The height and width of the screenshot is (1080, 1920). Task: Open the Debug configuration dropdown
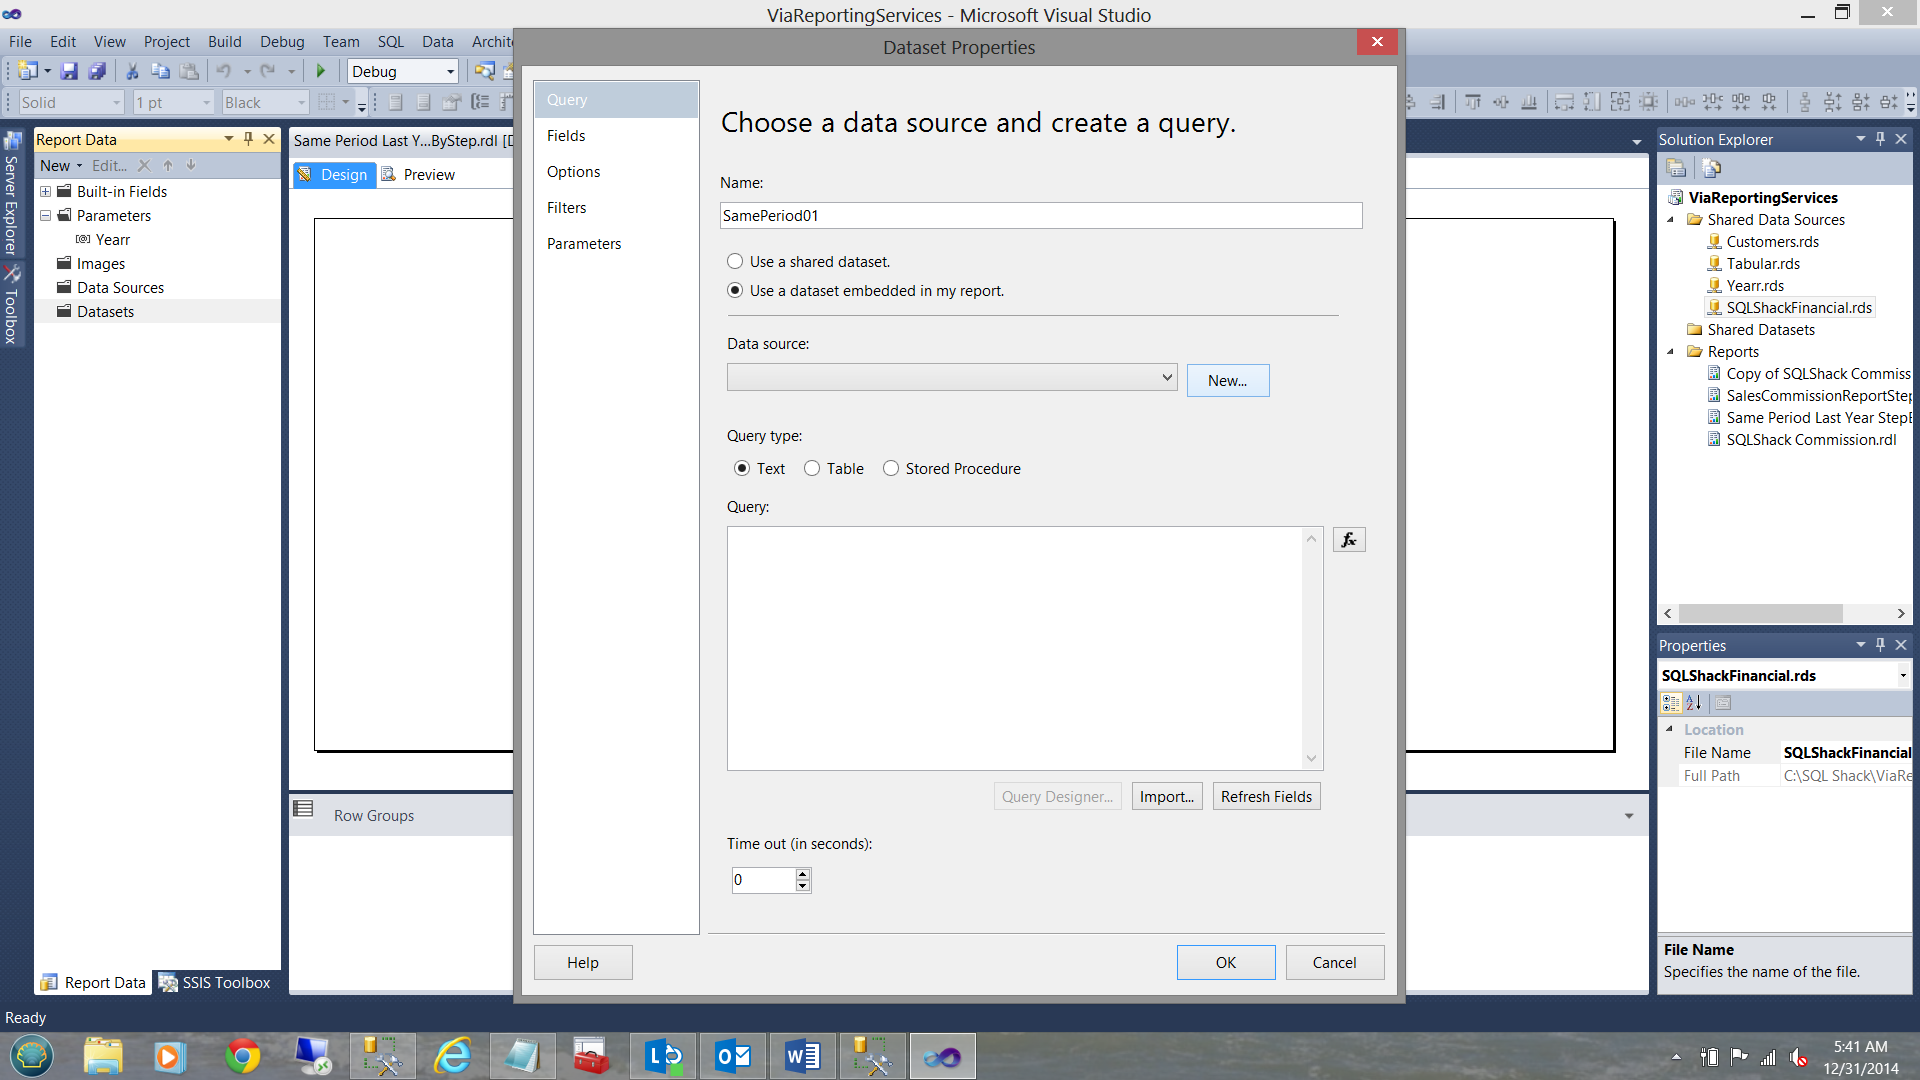(x=450, y=71)
